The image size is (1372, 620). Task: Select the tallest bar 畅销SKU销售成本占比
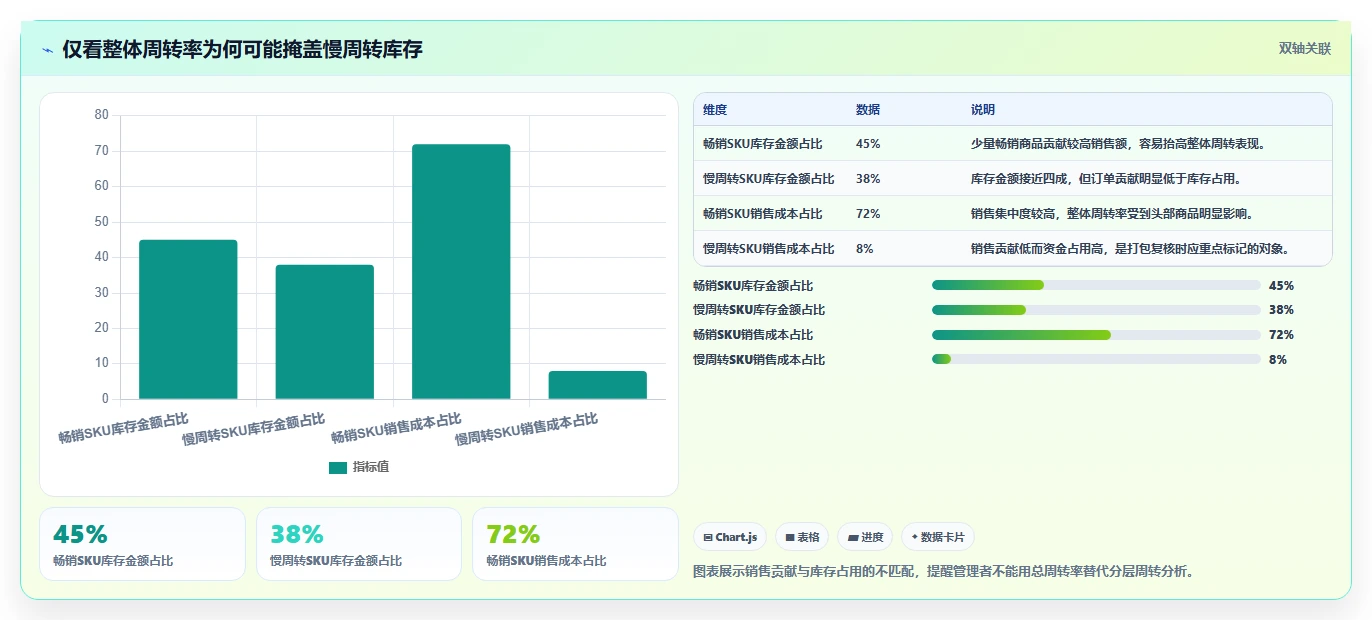tap(461, 272)
